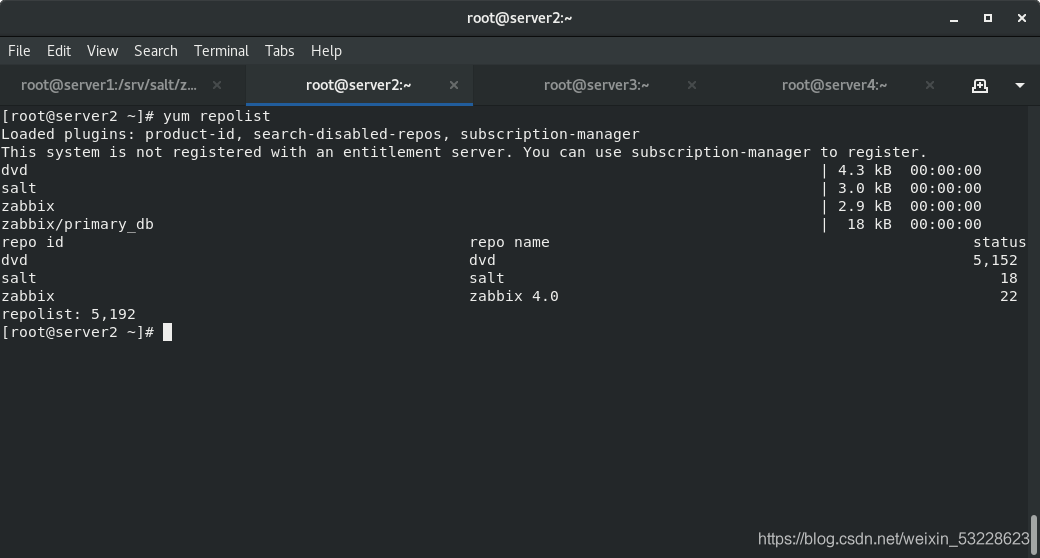Screen dimensions: 1040x558
Task: Click the dvd status value 5,152
Action: click(995, 260)
